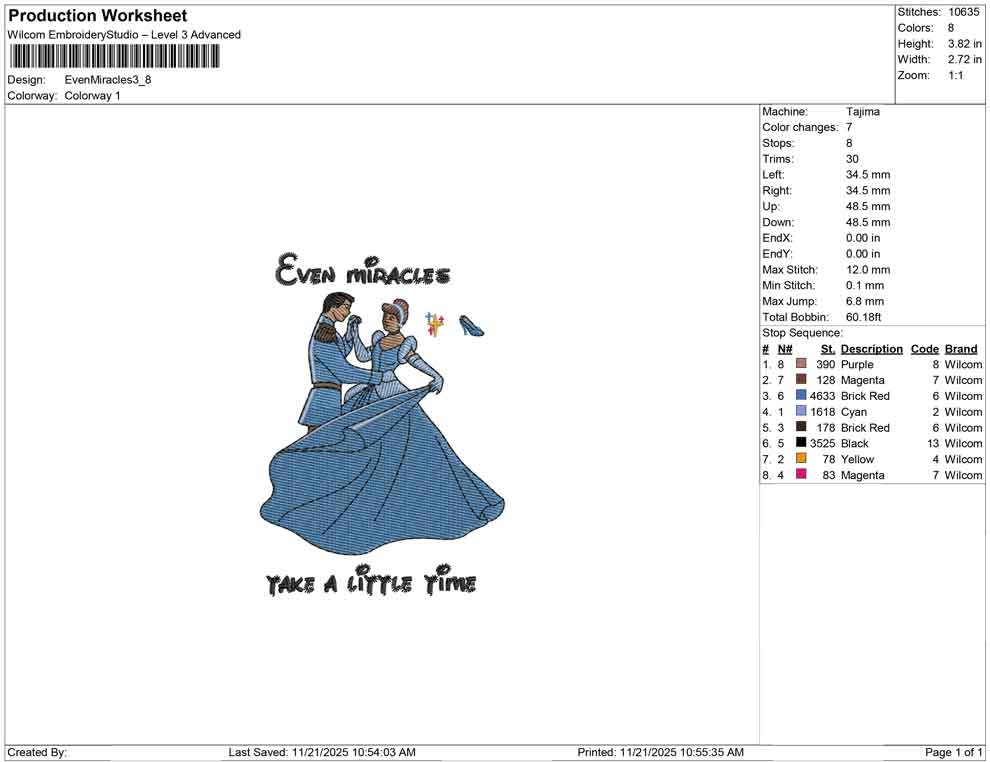Select the Width value 2.72 in

[x=964, y=59]
